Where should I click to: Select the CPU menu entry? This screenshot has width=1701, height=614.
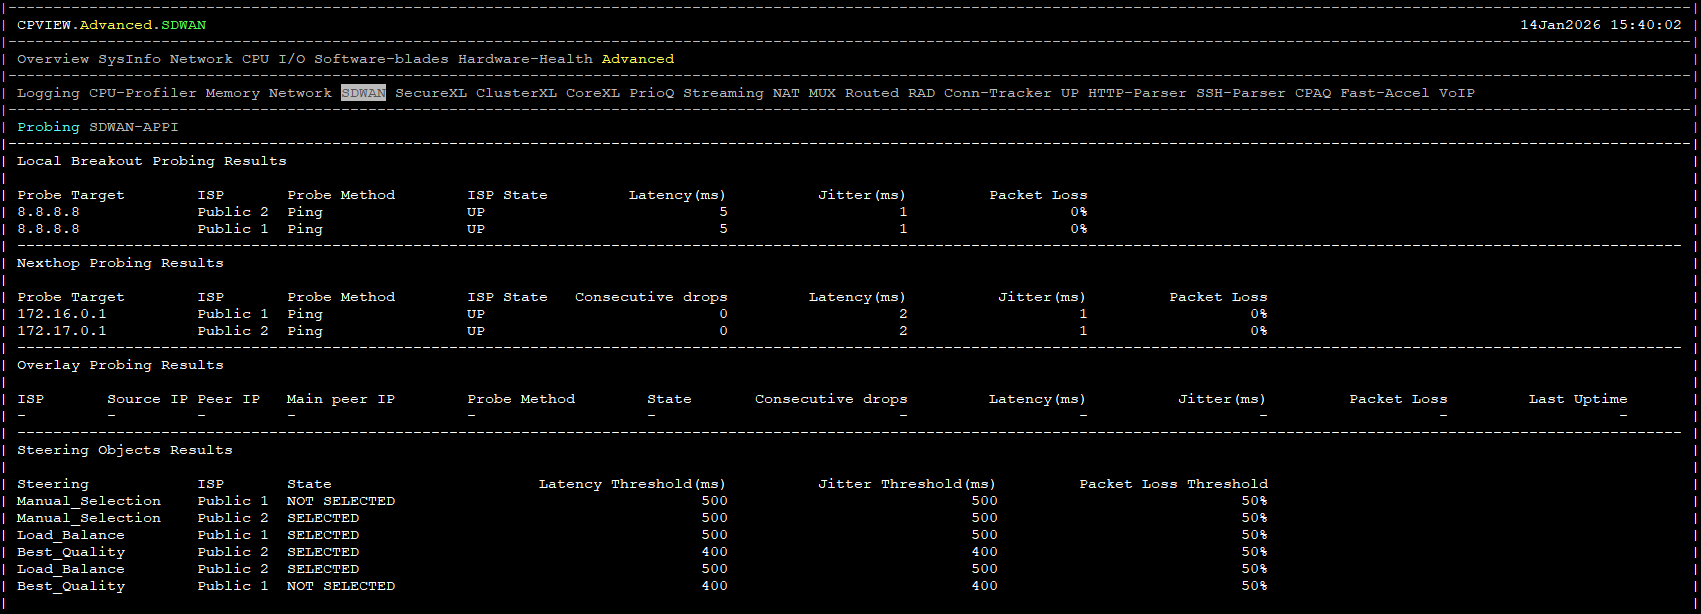pos(255,59)
